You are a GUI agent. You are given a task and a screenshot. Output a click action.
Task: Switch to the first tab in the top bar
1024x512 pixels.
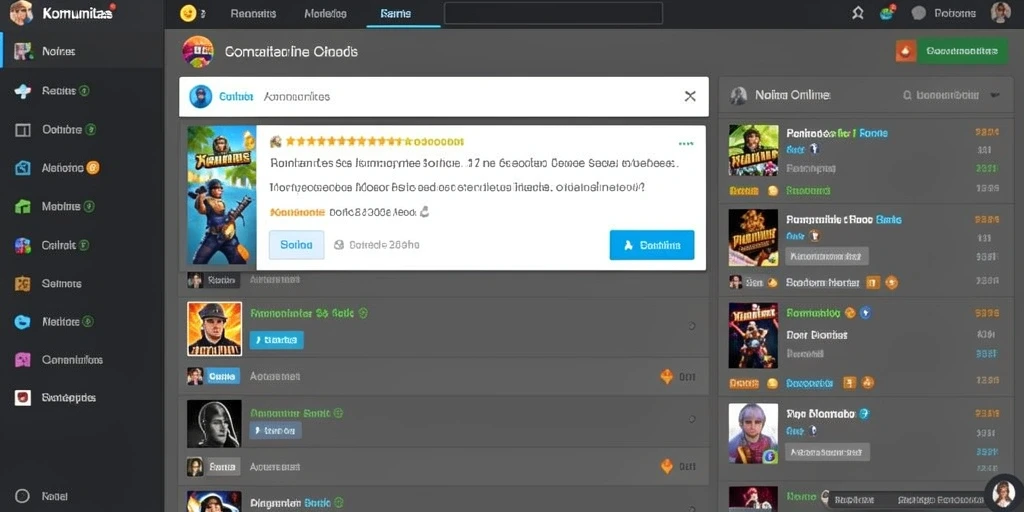[253, 14]
